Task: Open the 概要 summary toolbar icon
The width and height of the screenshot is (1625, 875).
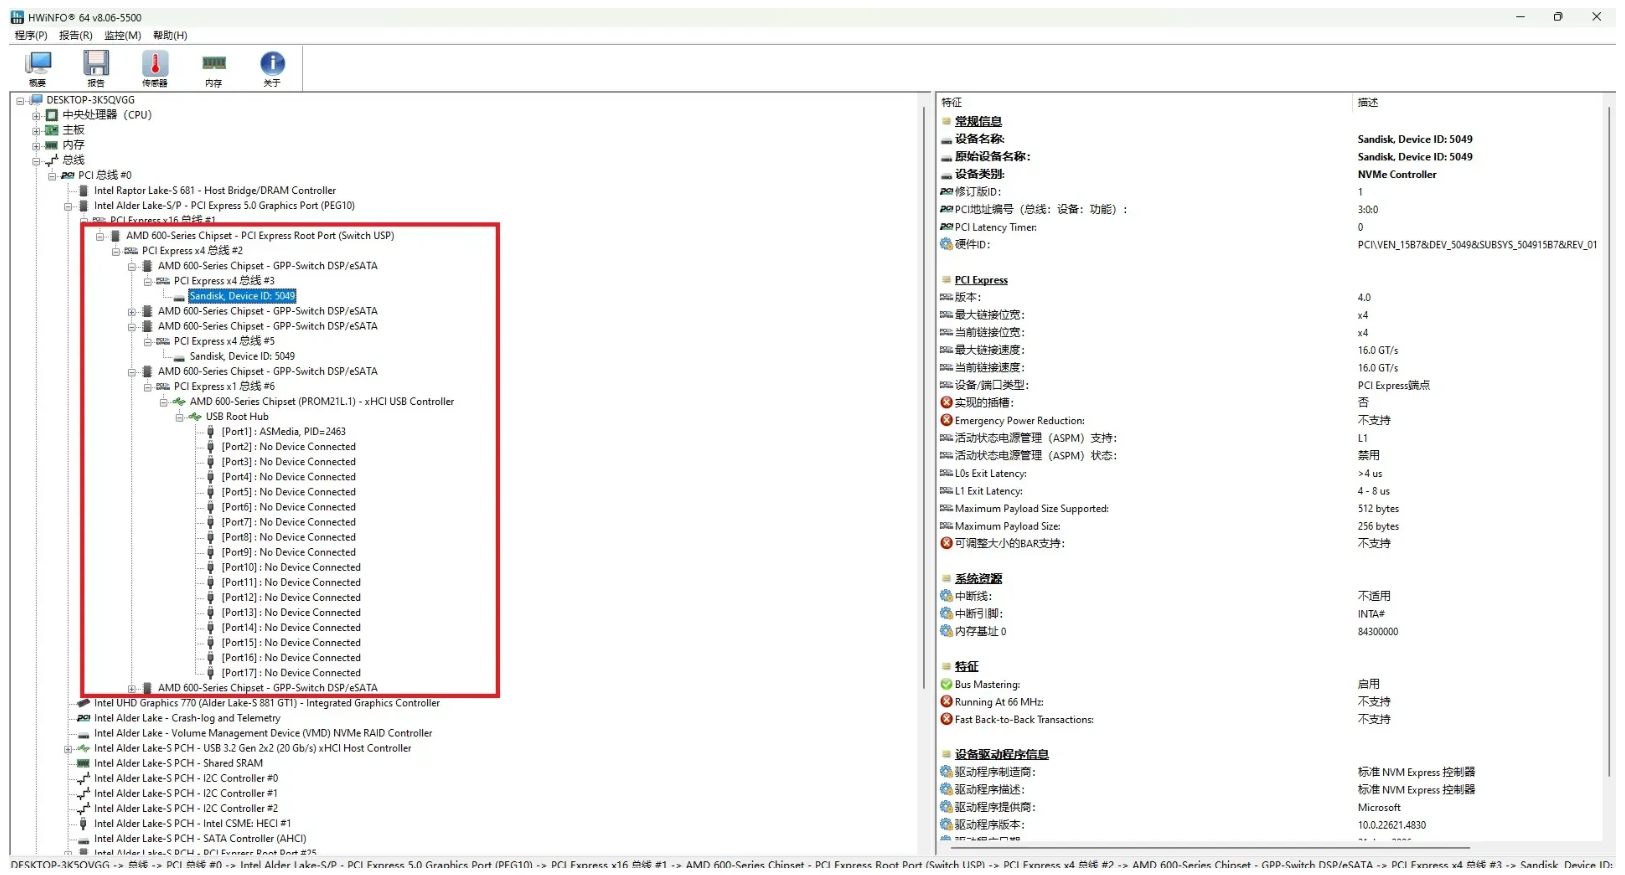Action: tap(38, 64)
